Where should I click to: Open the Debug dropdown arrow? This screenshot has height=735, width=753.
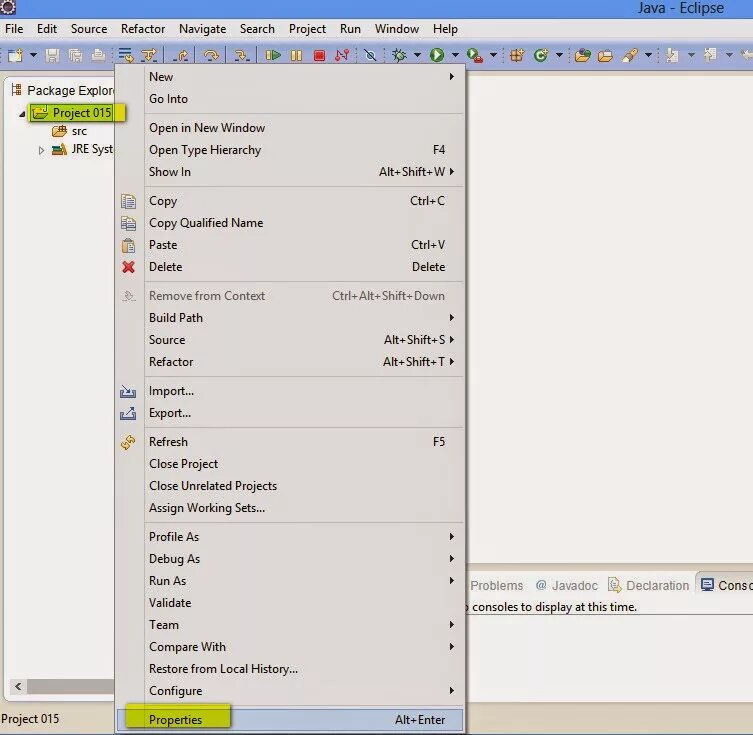click(417, 55)
